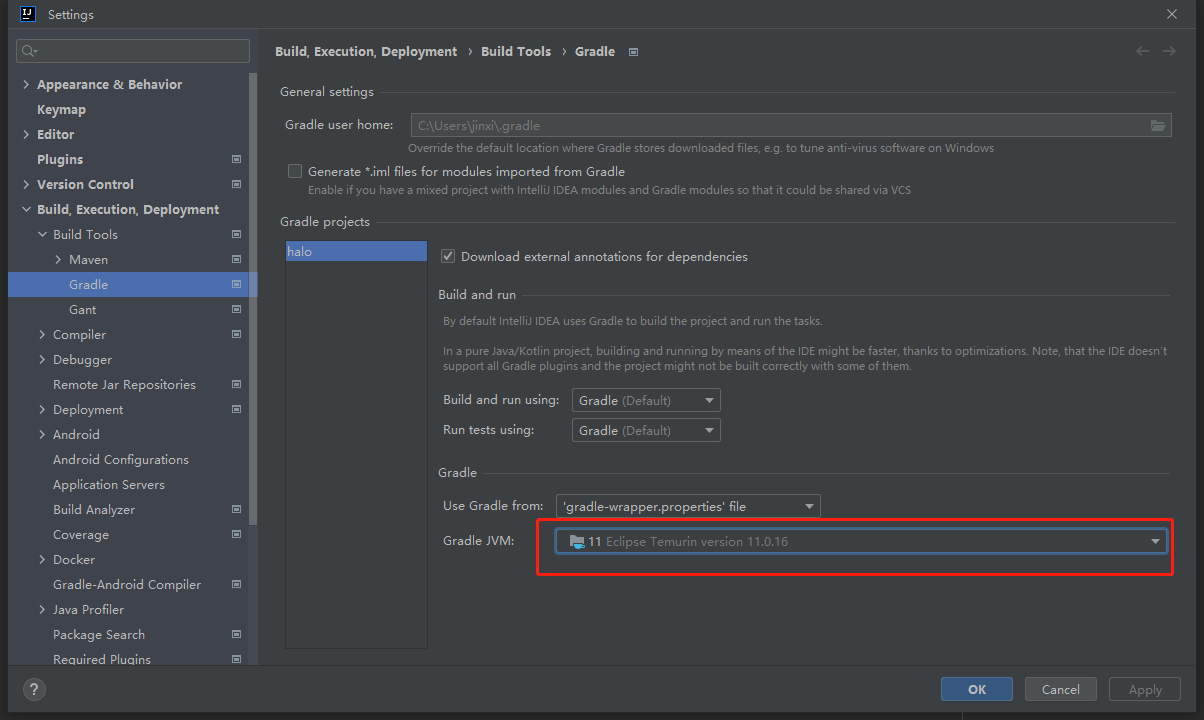Click the JDK folder icon in Gradle JVM field
Image resolution: width=1204 pixels, height=720 pixels.
click(x=576, y=541)
